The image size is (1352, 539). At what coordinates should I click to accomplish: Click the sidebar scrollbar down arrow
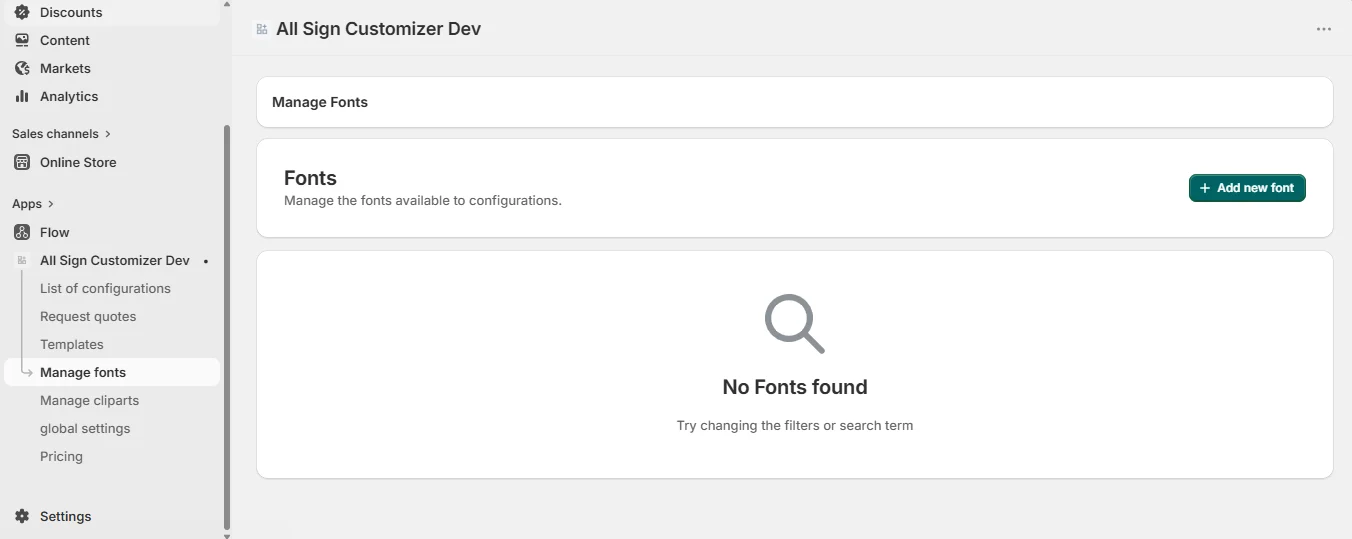point(227,535)
